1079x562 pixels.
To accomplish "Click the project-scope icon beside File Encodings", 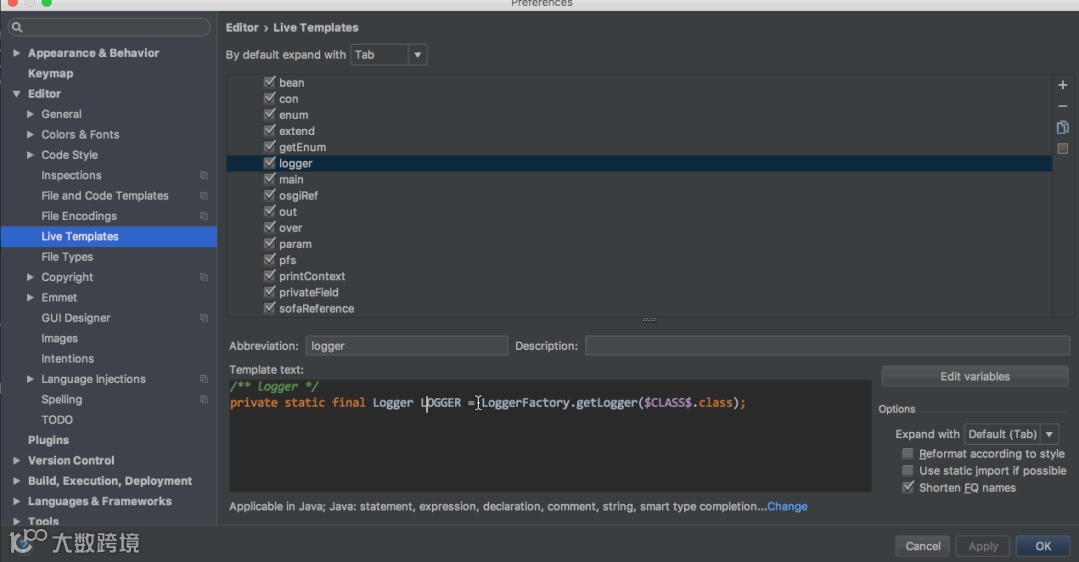I will (204, 216).
